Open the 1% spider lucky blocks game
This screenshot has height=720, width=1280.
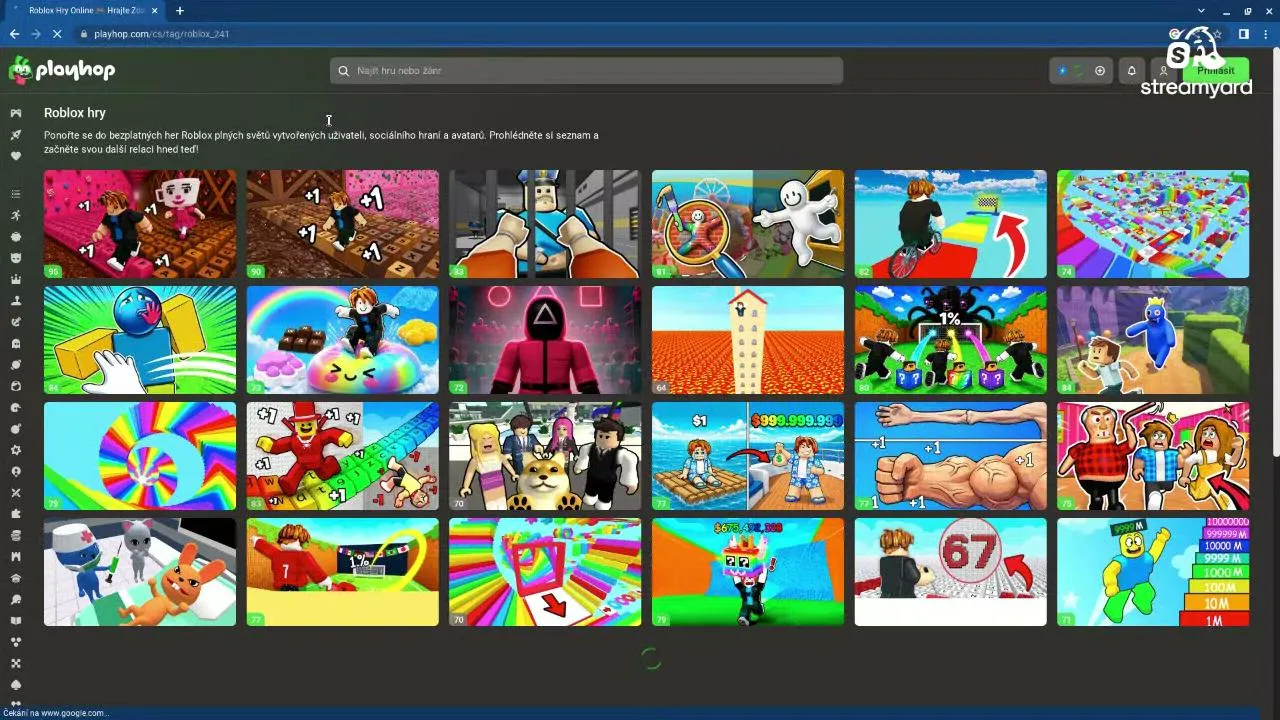(x=950, y=340)
